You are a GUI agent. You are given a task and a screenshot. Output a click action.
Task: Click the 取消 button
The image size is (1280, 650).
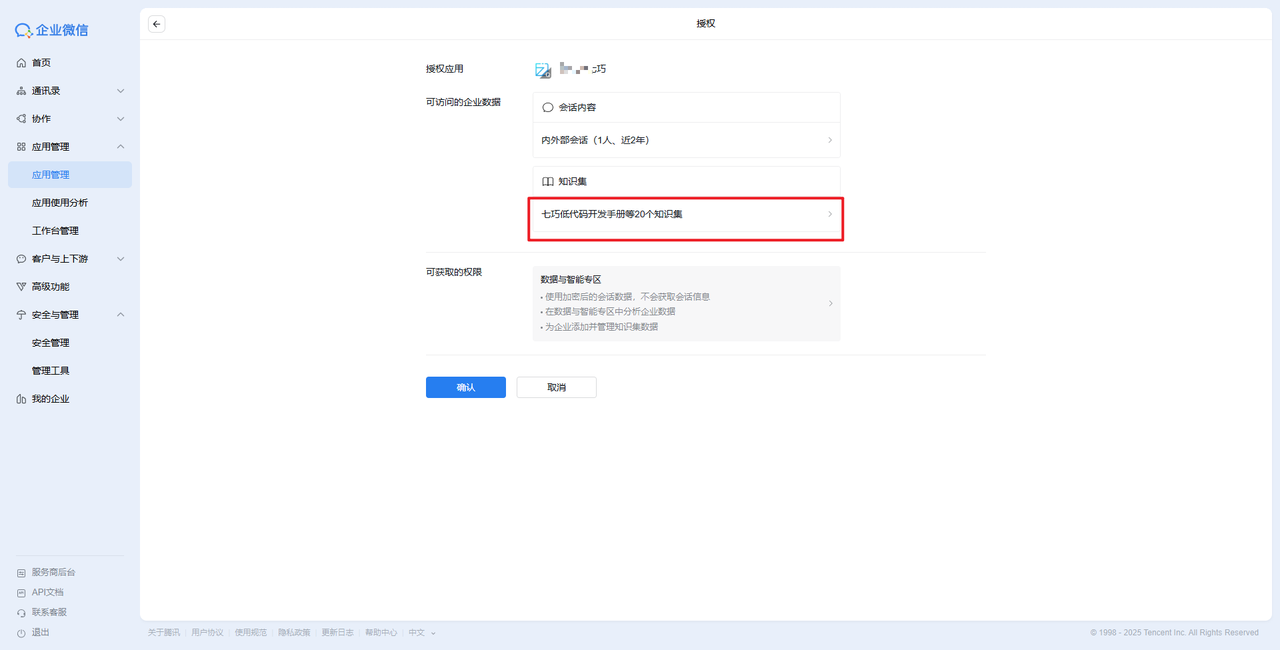pos(556,387)
